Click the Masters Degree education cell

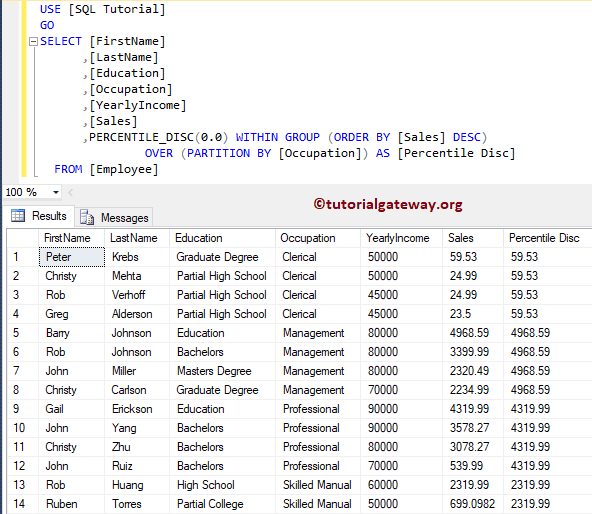click(x=222, y=371)
